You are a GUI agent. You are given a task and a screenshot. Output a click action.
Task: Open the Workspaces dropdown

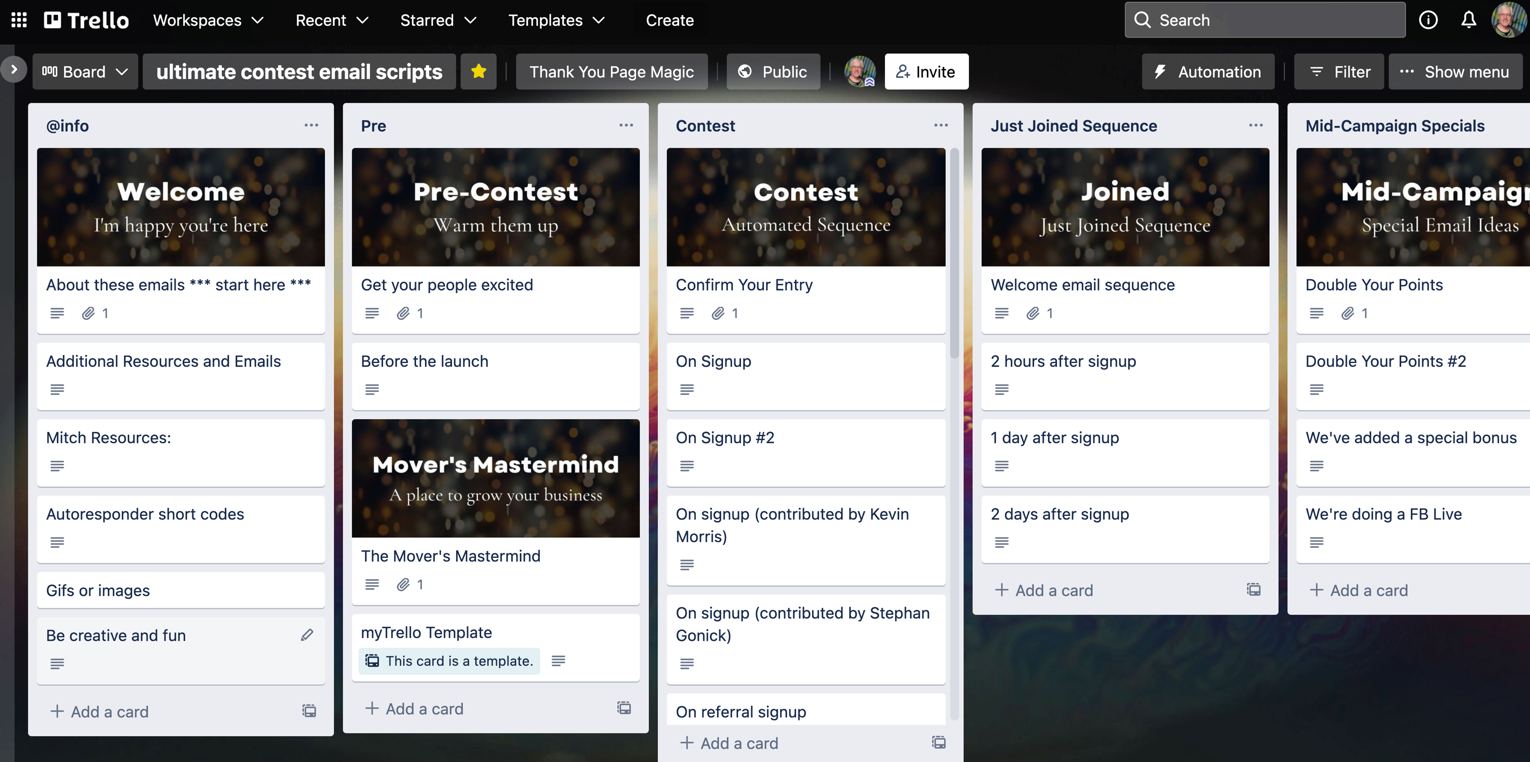(x=208, y=20)
